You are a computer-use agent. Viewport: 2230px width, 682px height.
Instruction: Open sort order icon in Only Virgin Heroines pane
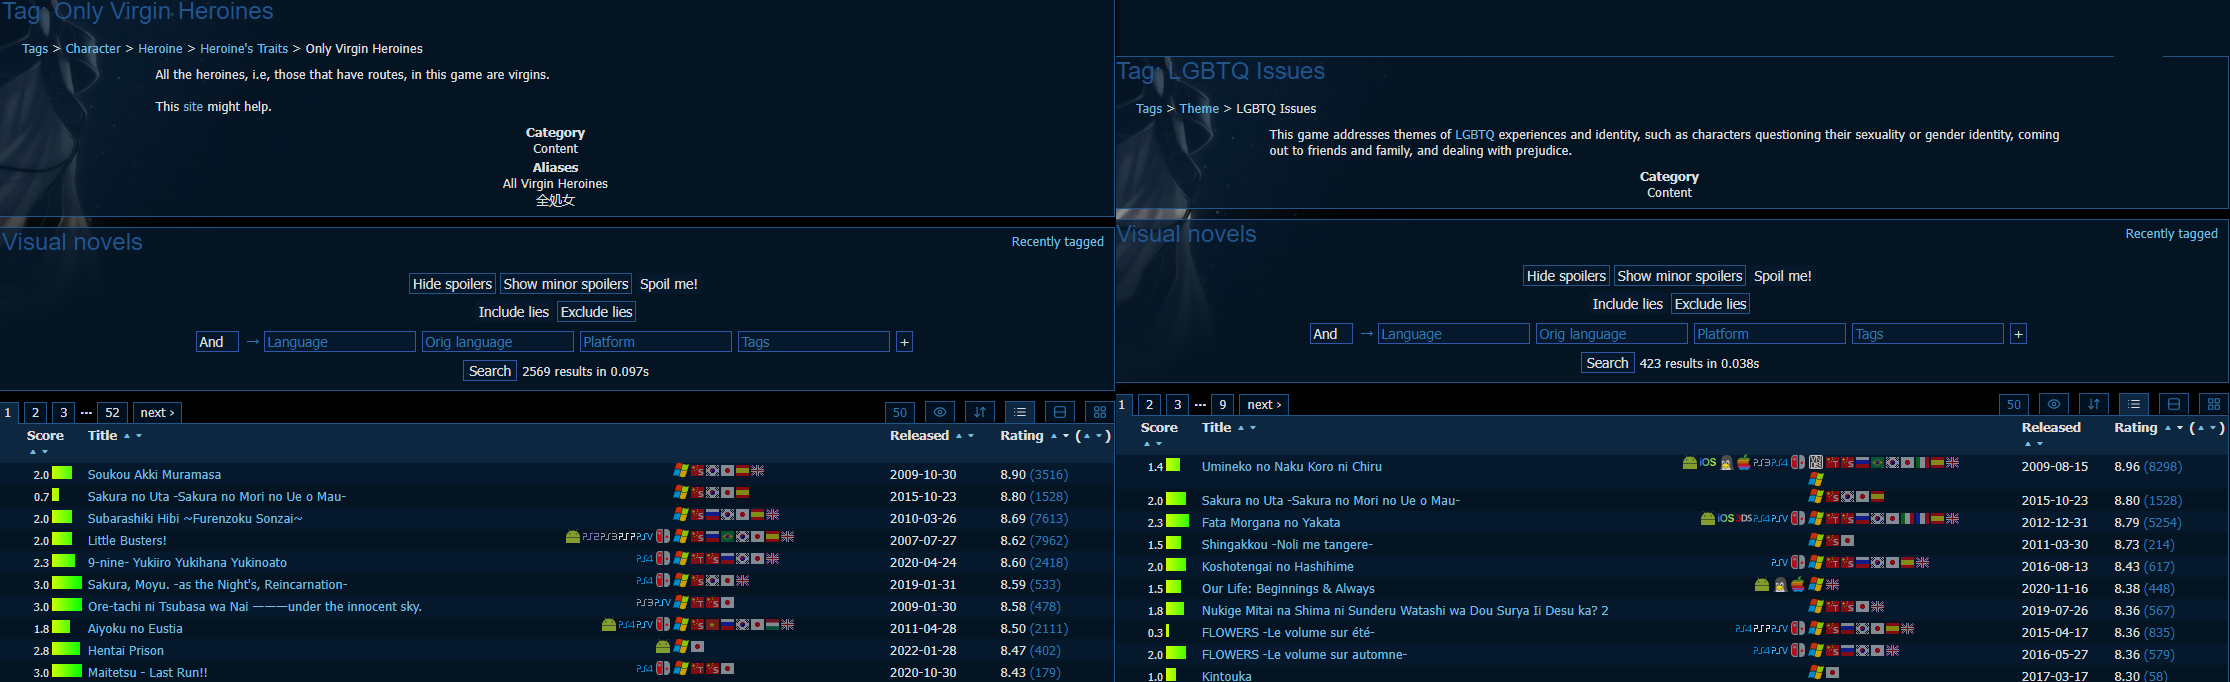(x=980, y=412)
